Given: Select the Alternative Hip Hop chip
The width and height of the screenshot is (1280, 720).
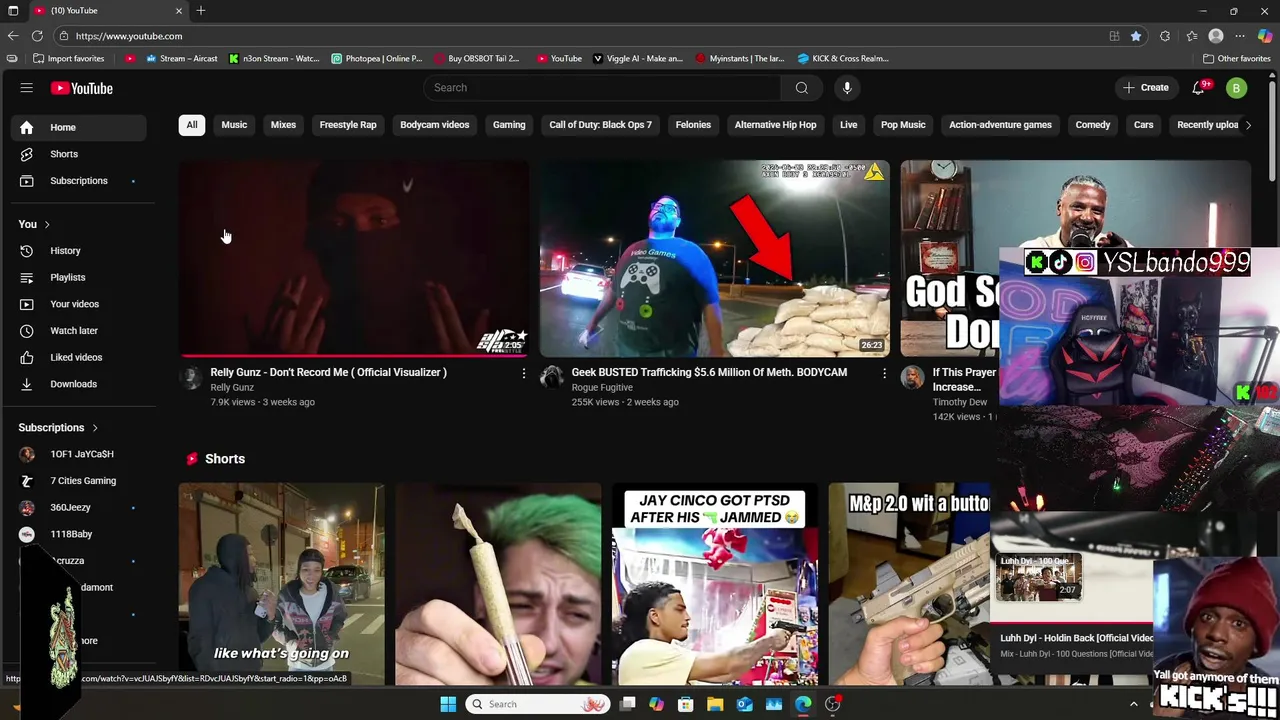Looking at the screenshot, I should tap(775, 125).
